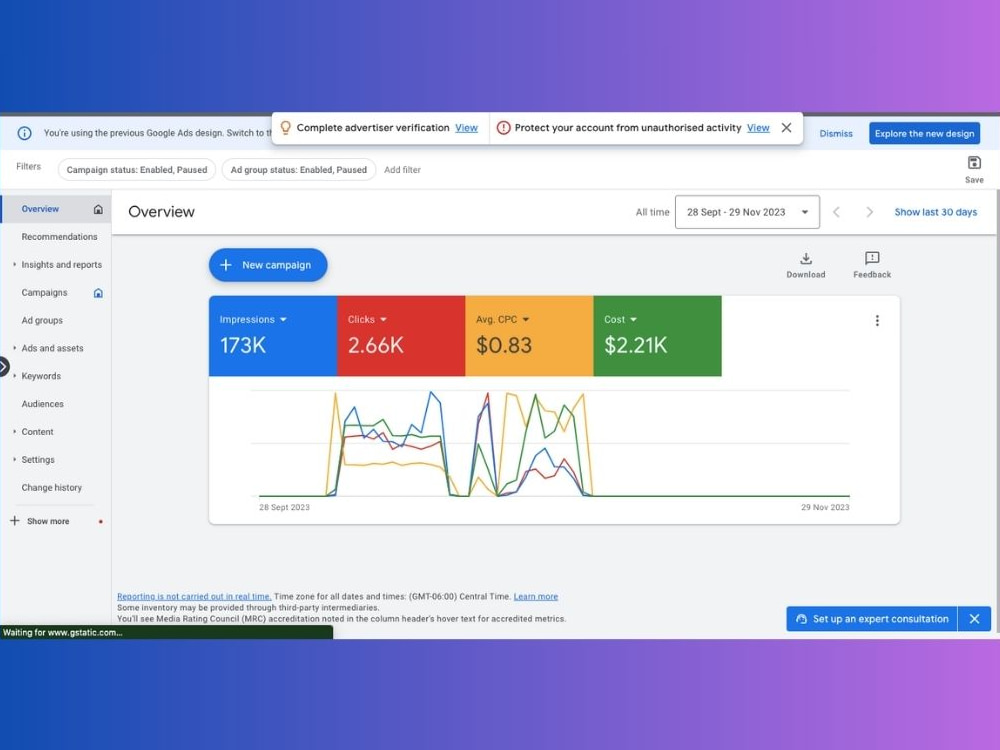This screenshot has height=750, width=1000.
Task: Click the headset icon in expert consultation button
Action: tap(802, 619)
